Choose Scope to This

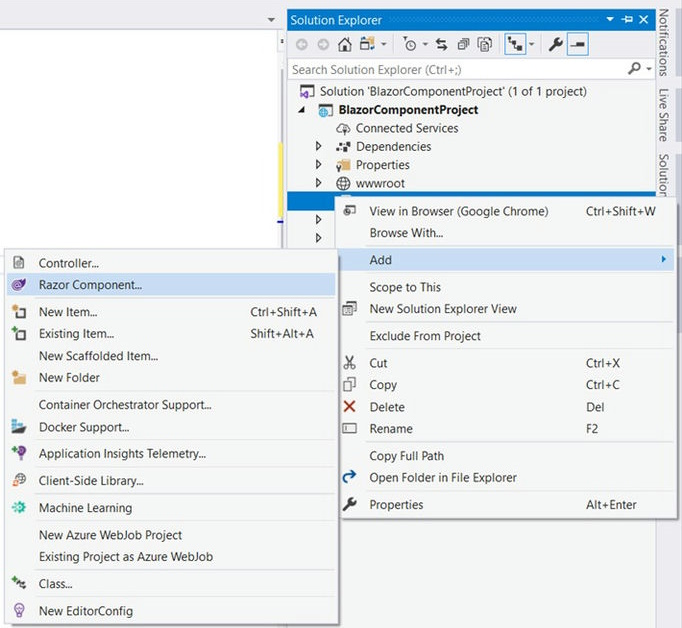click(507, 287)
